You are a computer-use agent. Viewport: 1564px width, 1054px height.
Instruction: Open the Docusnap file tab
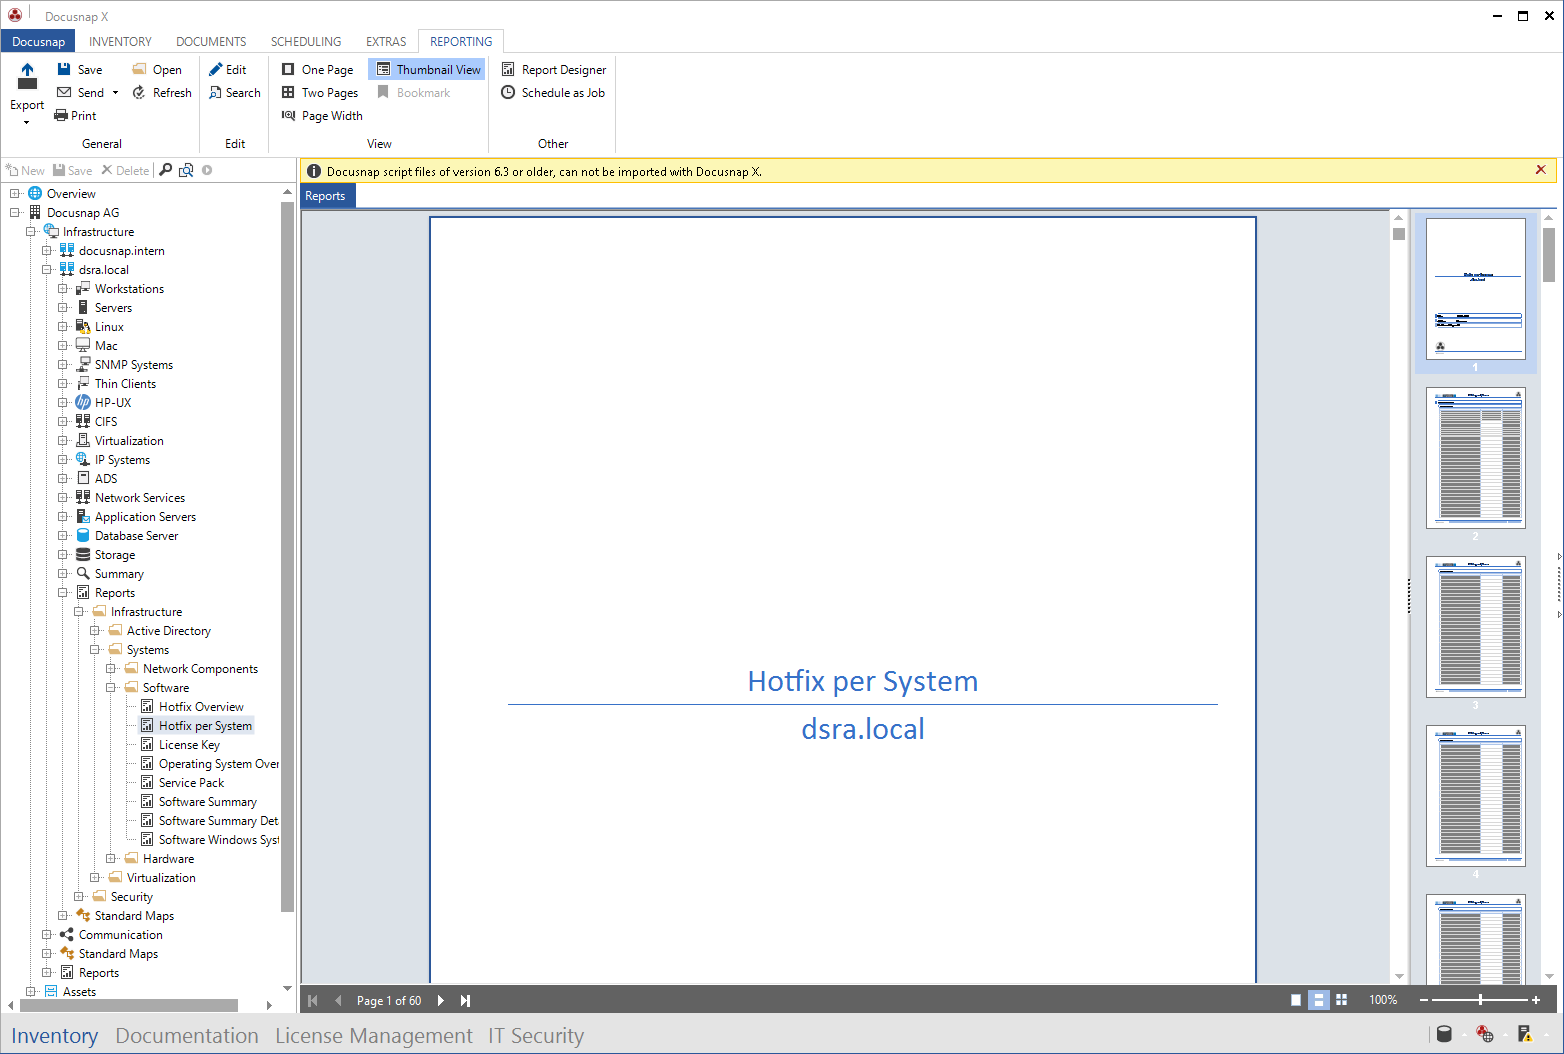(x=39, y=41)
